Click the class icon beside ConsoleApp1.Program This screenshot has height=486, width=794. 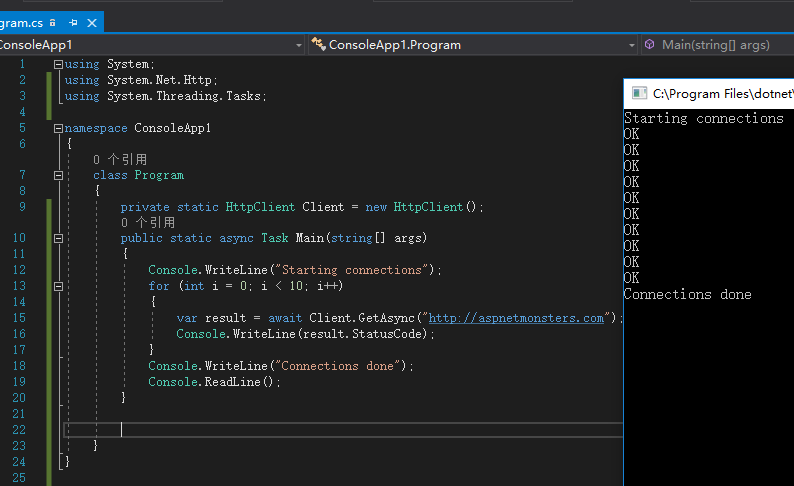click(319, 45)
